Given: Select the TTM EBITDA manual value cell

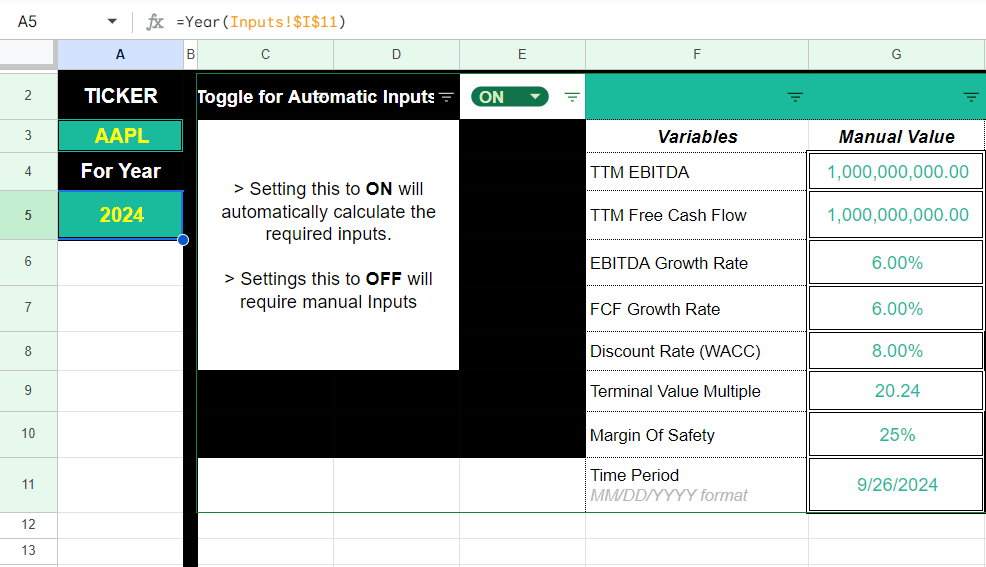Looking at the screenshot, I should [x=896, y=172].
